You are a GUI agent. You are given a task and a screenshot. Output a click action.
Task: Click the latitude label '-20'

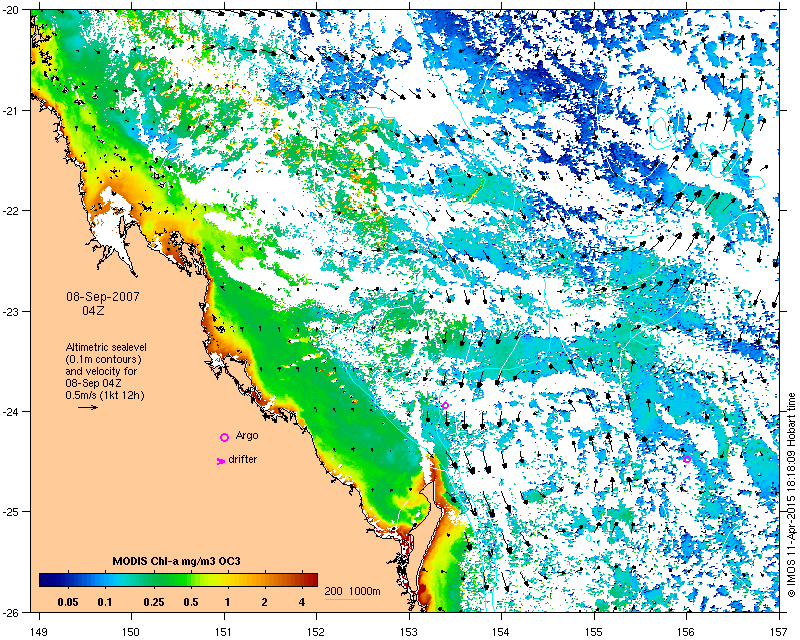click(x=9, y=10)
